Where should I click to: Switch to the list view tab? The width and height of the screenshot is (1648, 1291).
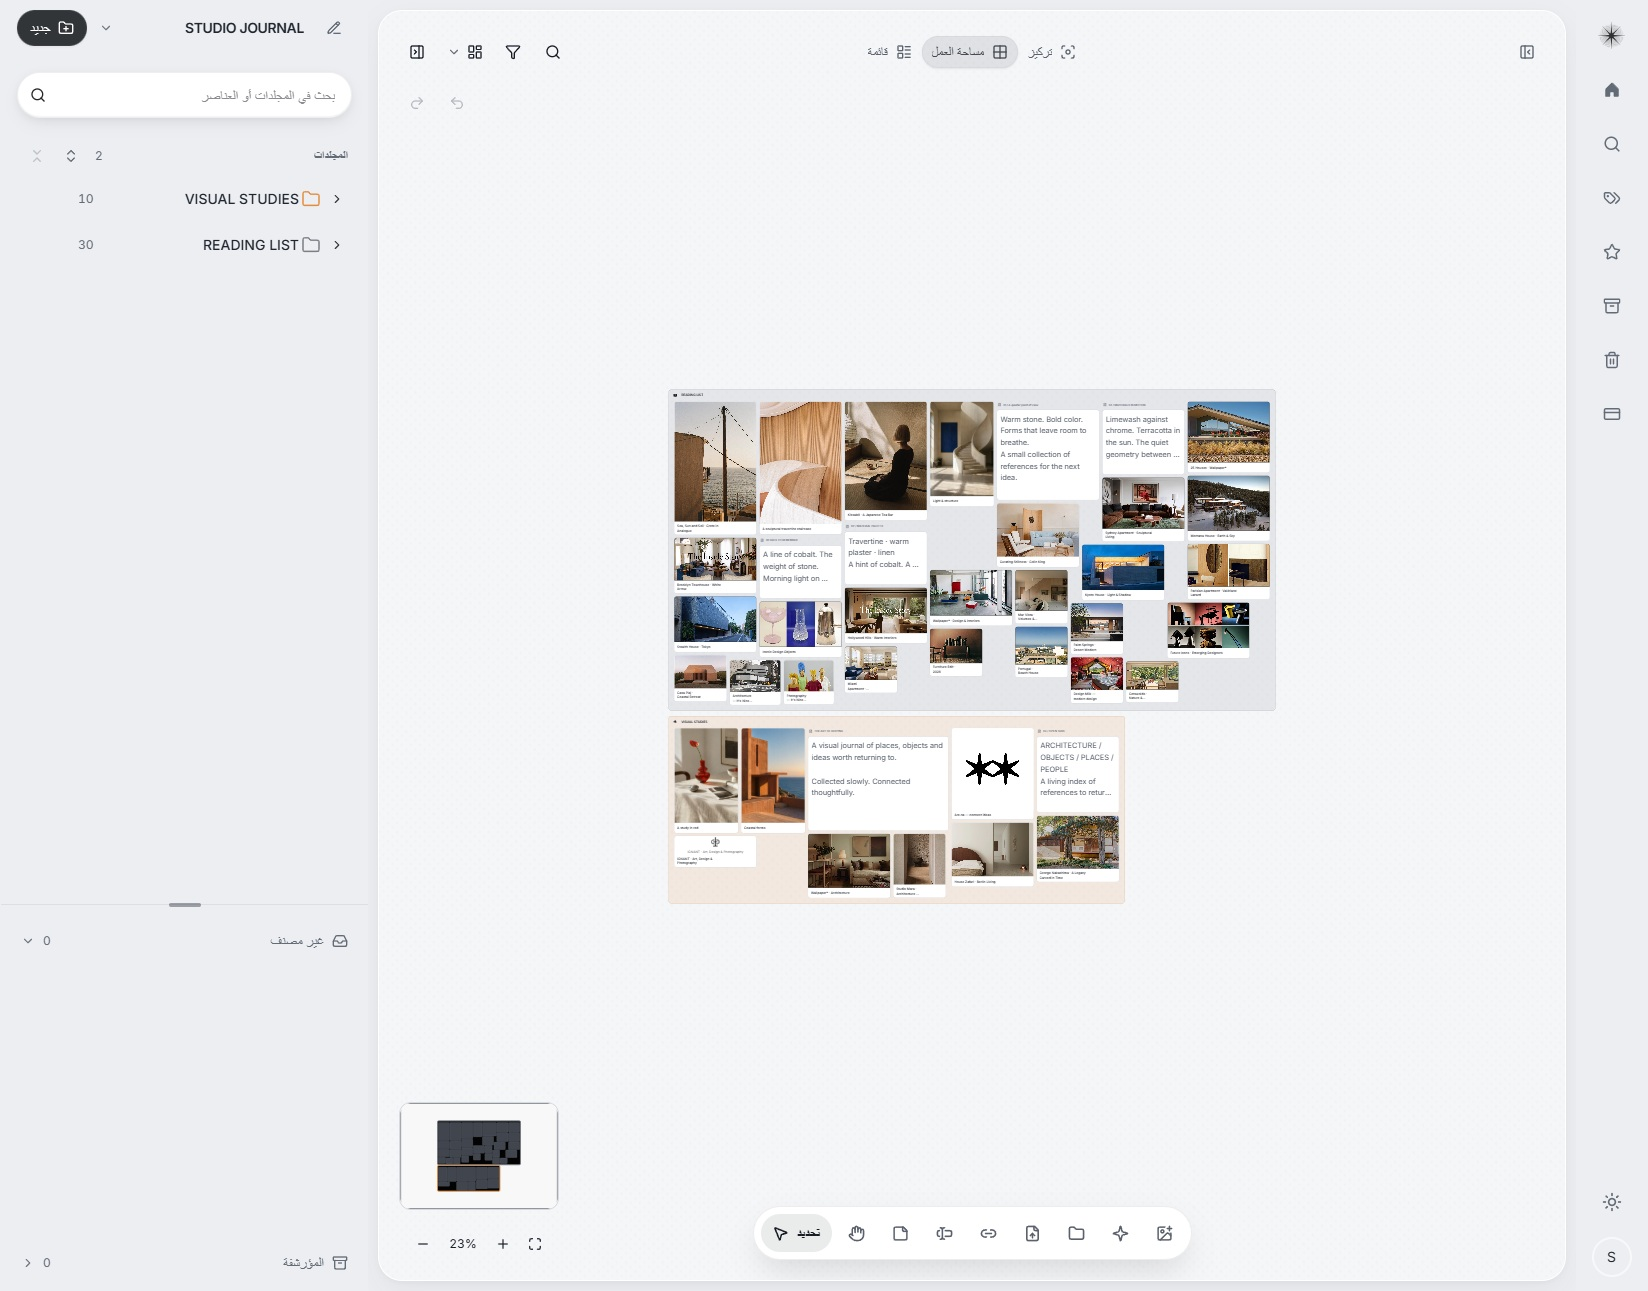click(x=889, y=52)
